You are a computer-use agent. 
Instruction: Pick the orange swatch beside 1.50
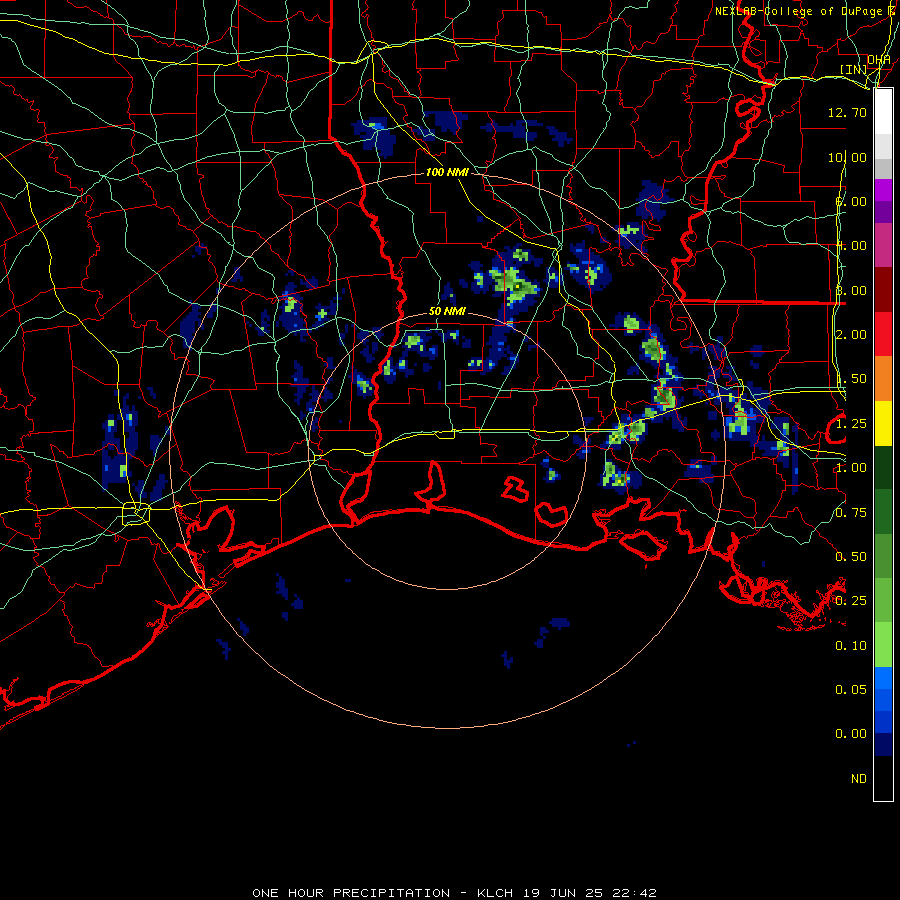tap(883, 379)
